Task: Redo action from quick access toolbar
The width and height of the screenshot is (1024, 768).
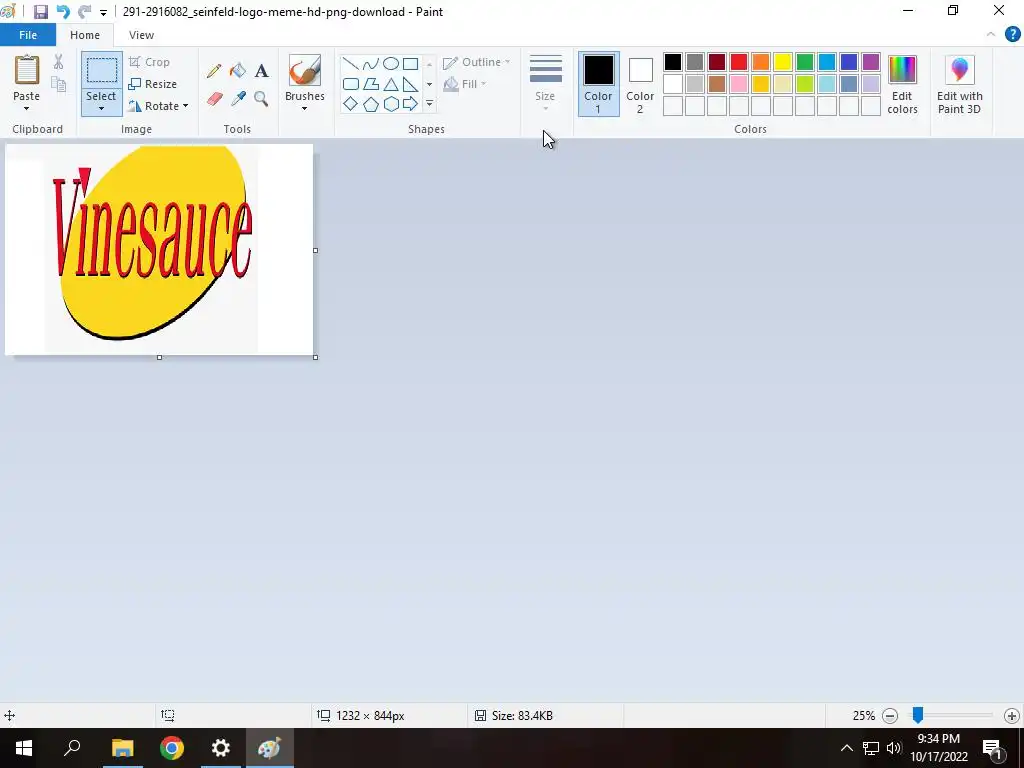Action: click(x=84, y=12)
